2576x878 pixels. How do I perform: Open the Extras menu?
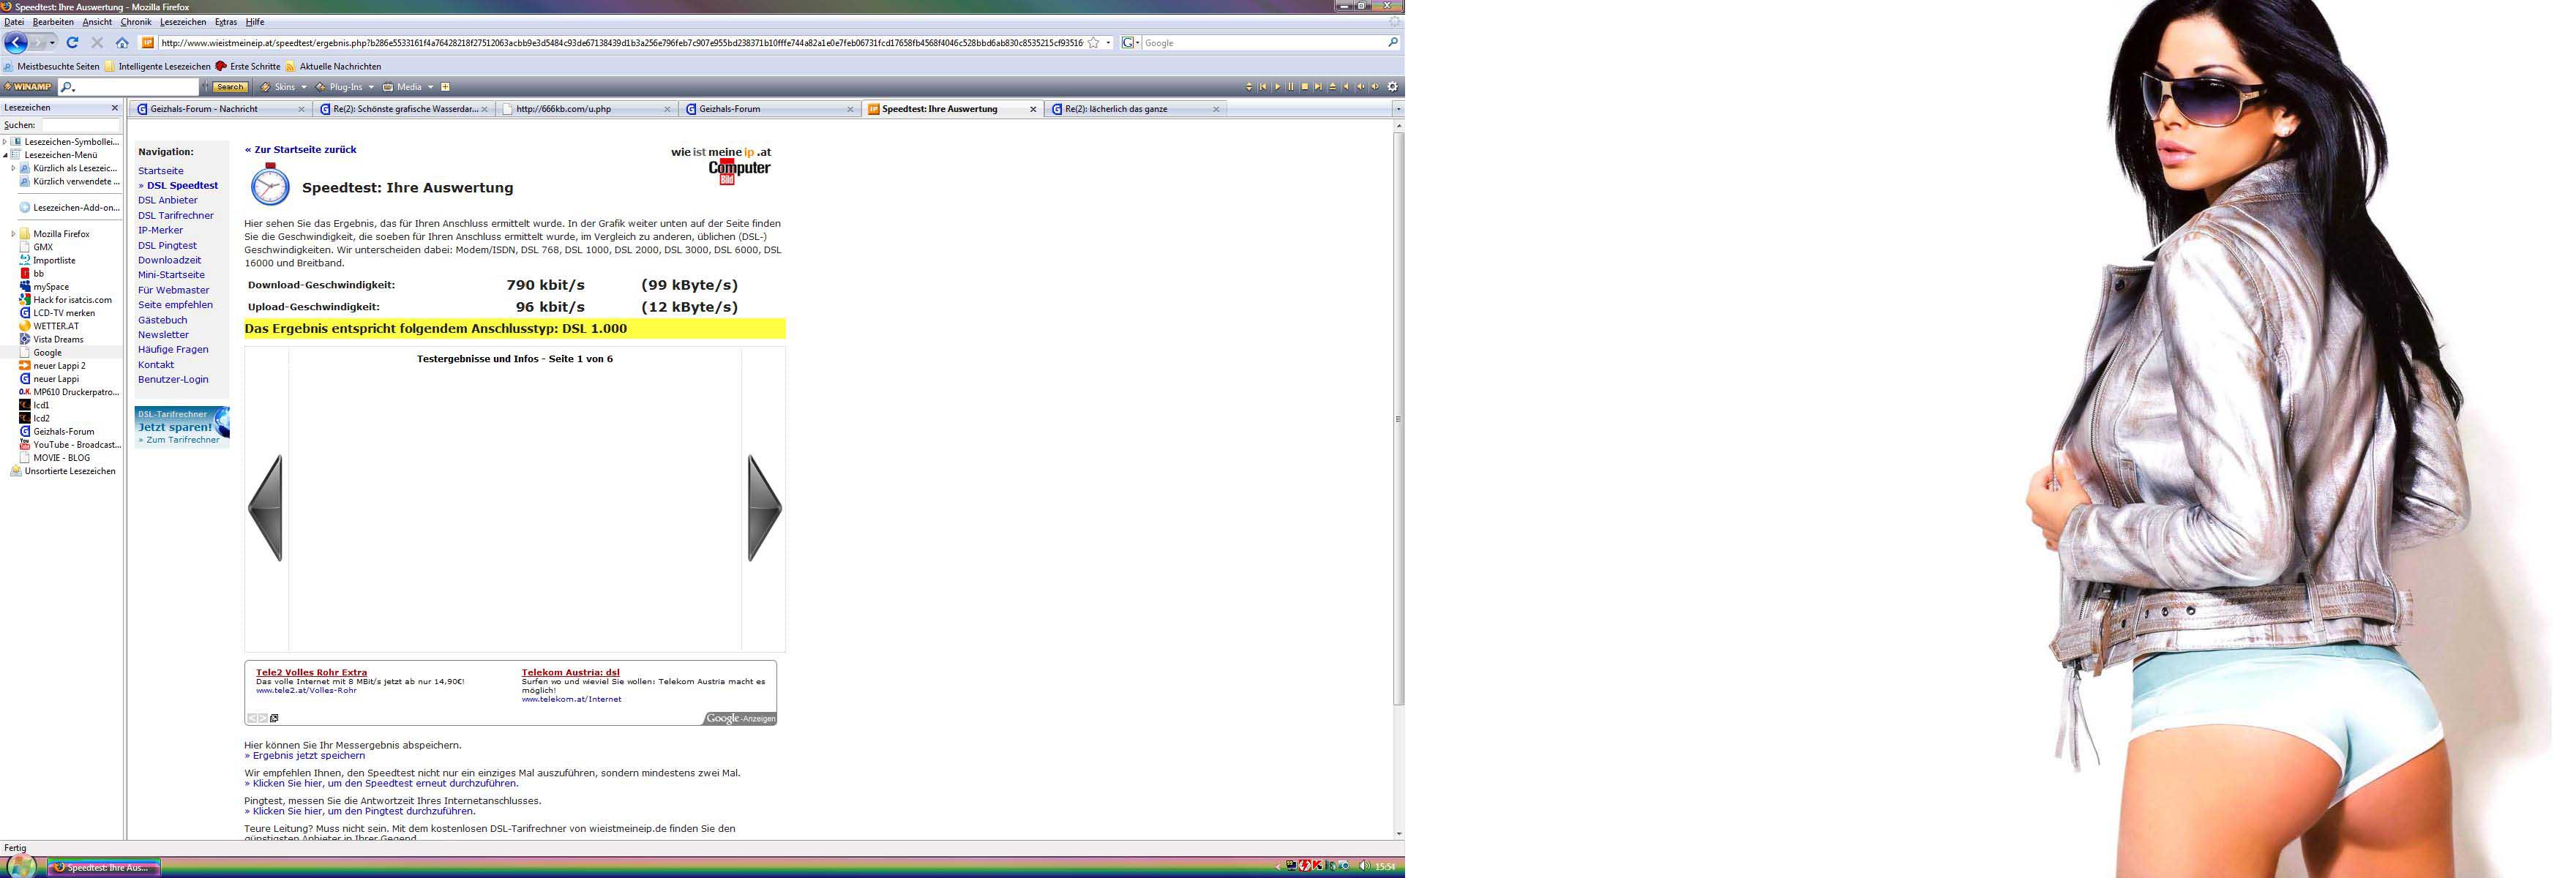(226, 22)
